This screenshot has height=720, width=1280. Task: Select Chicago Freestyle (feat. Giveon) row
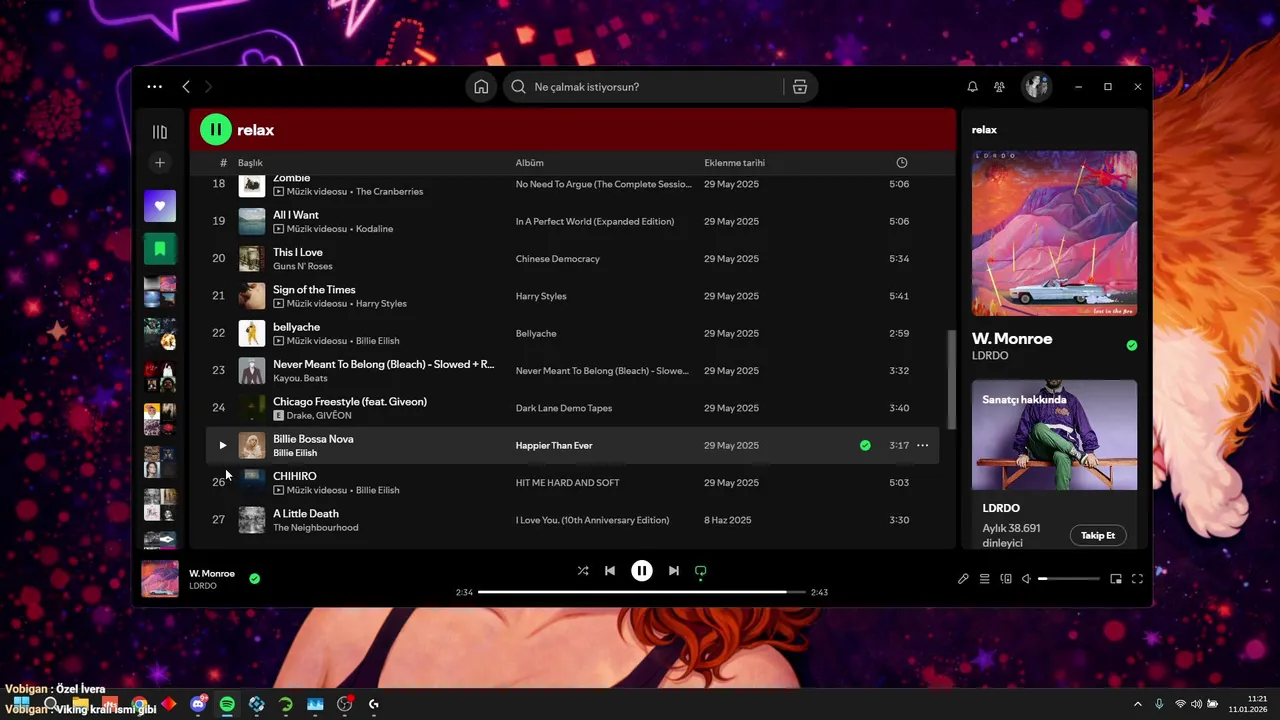click(572, 408)
